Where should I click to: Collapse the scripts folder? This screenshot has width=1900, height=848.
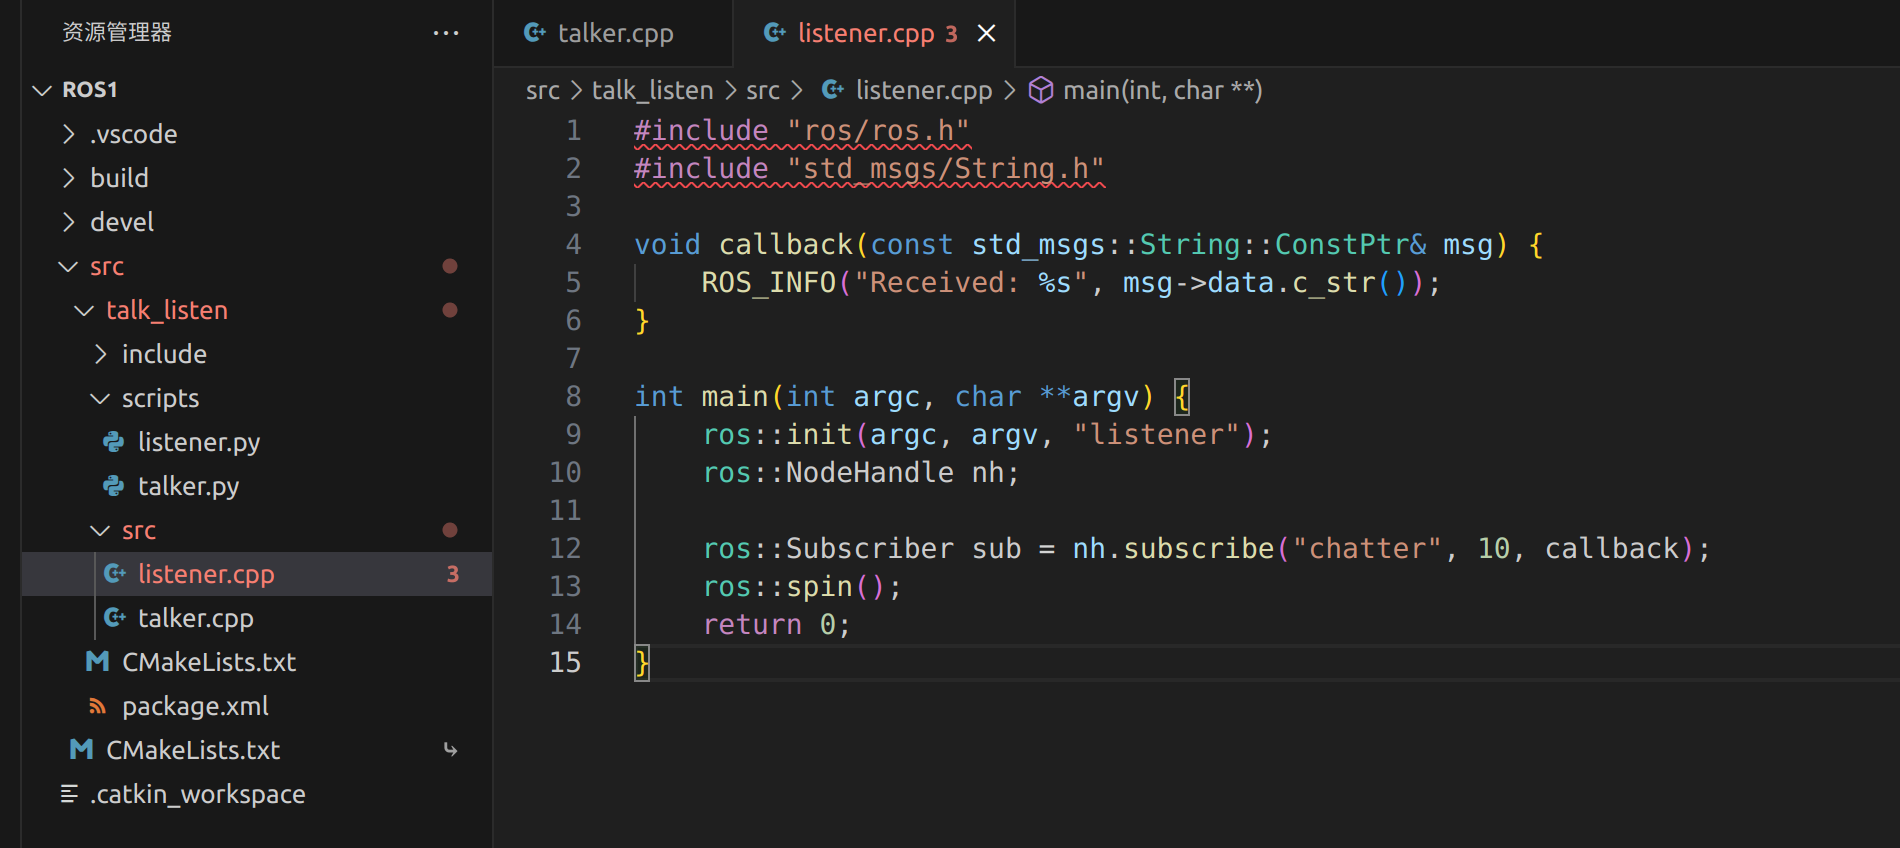coord(100,398)
